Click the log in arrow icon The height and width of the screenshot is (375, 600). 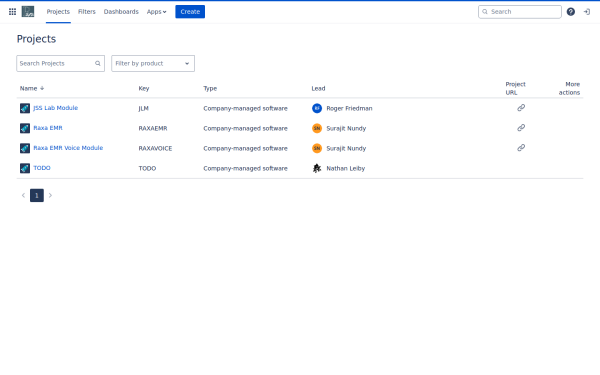(x=587, y=12)
